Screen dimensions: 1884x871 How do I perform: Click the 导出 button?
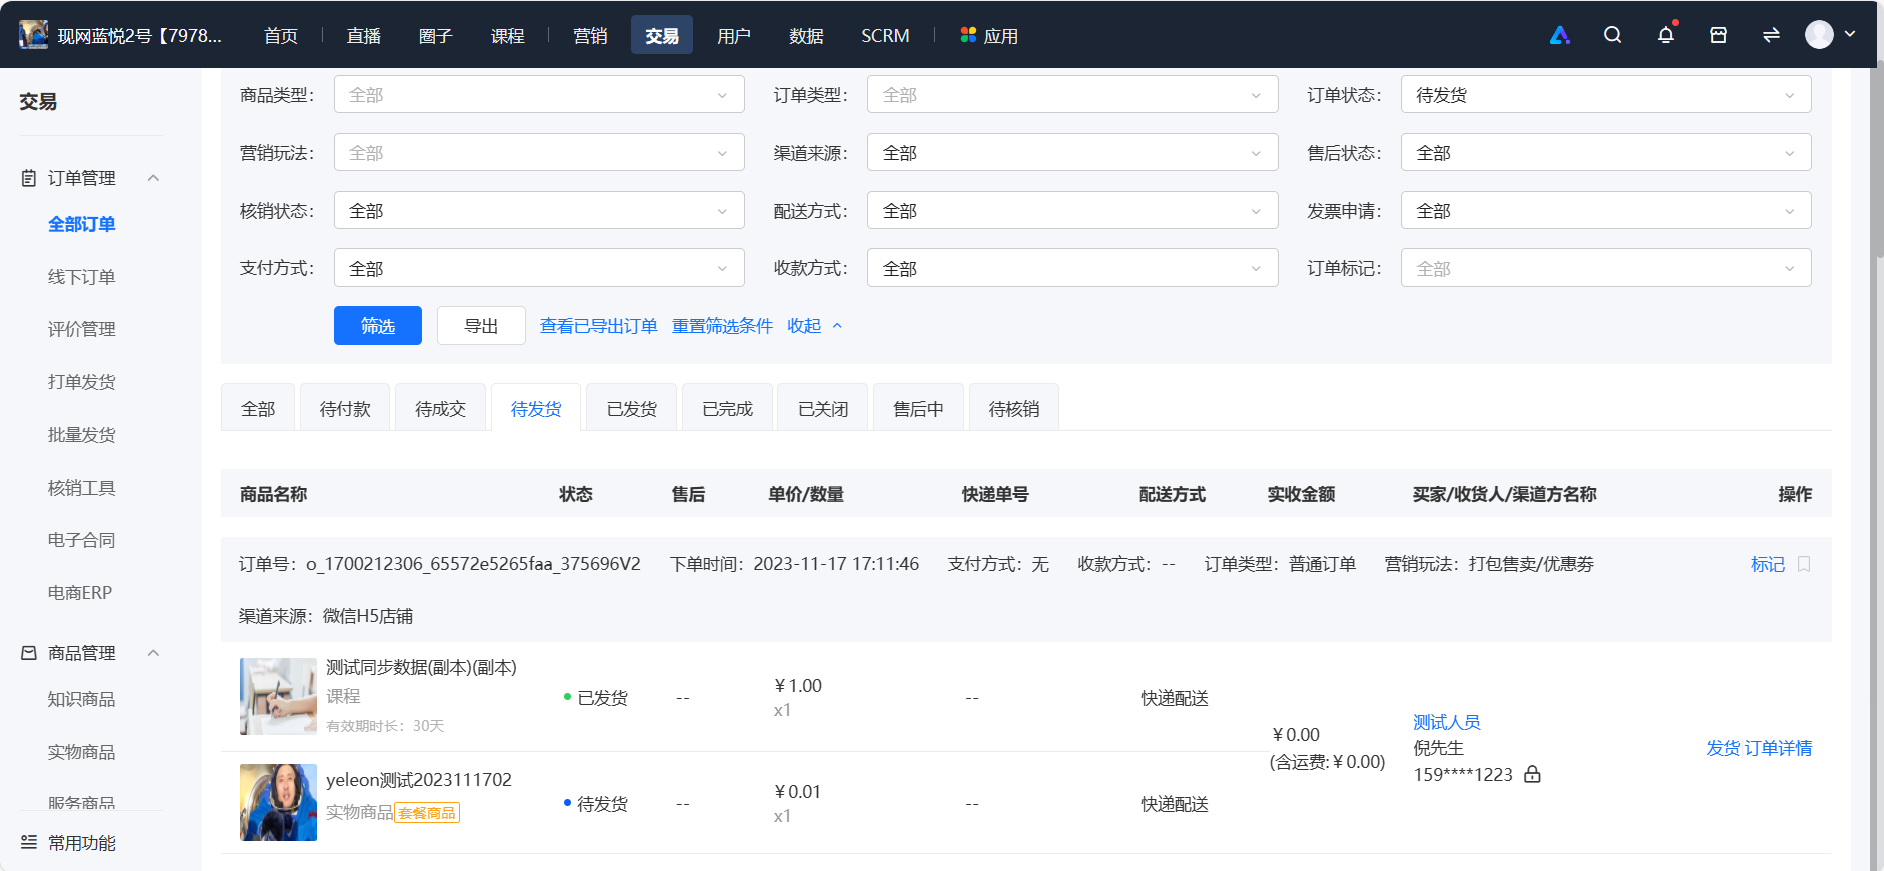coord(481,326)
